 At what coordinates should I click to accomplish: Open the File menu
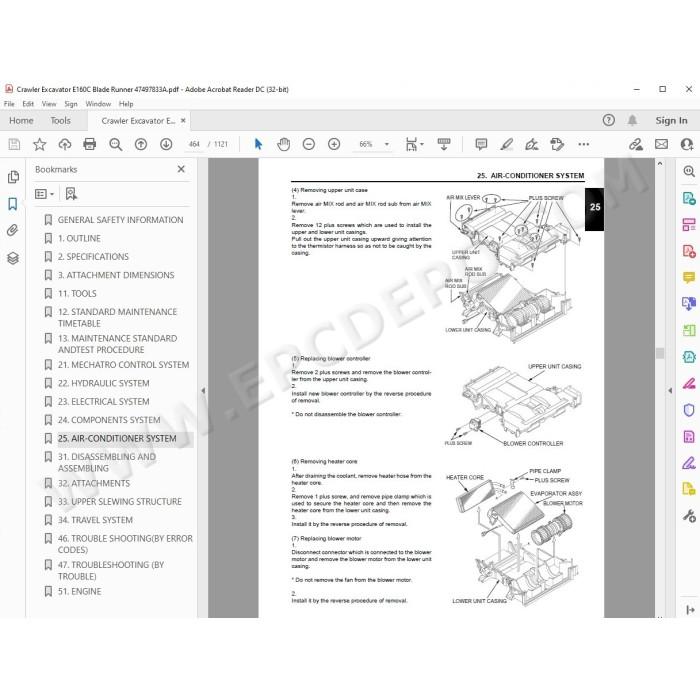(x=9, y=104)
